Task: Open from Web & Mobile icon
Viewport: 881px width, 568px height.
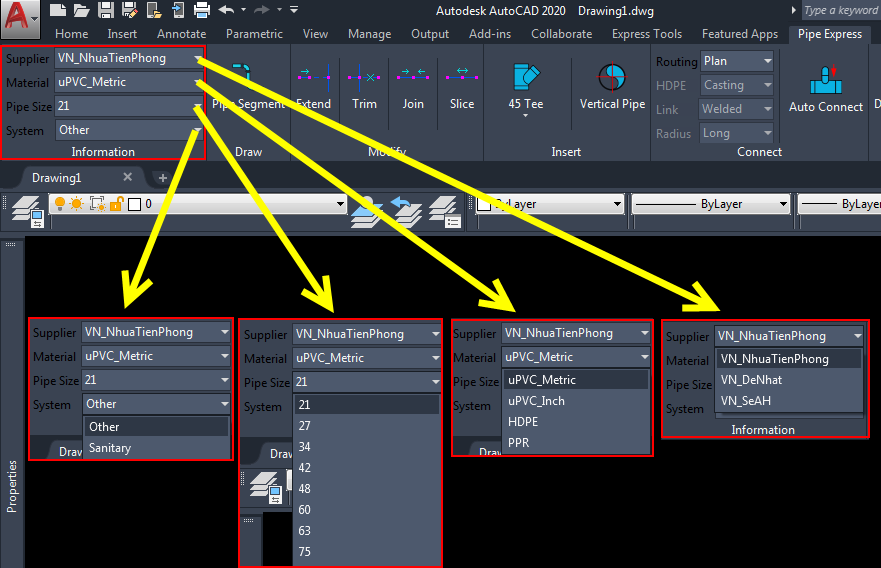Action: click(x=154, y=10)
